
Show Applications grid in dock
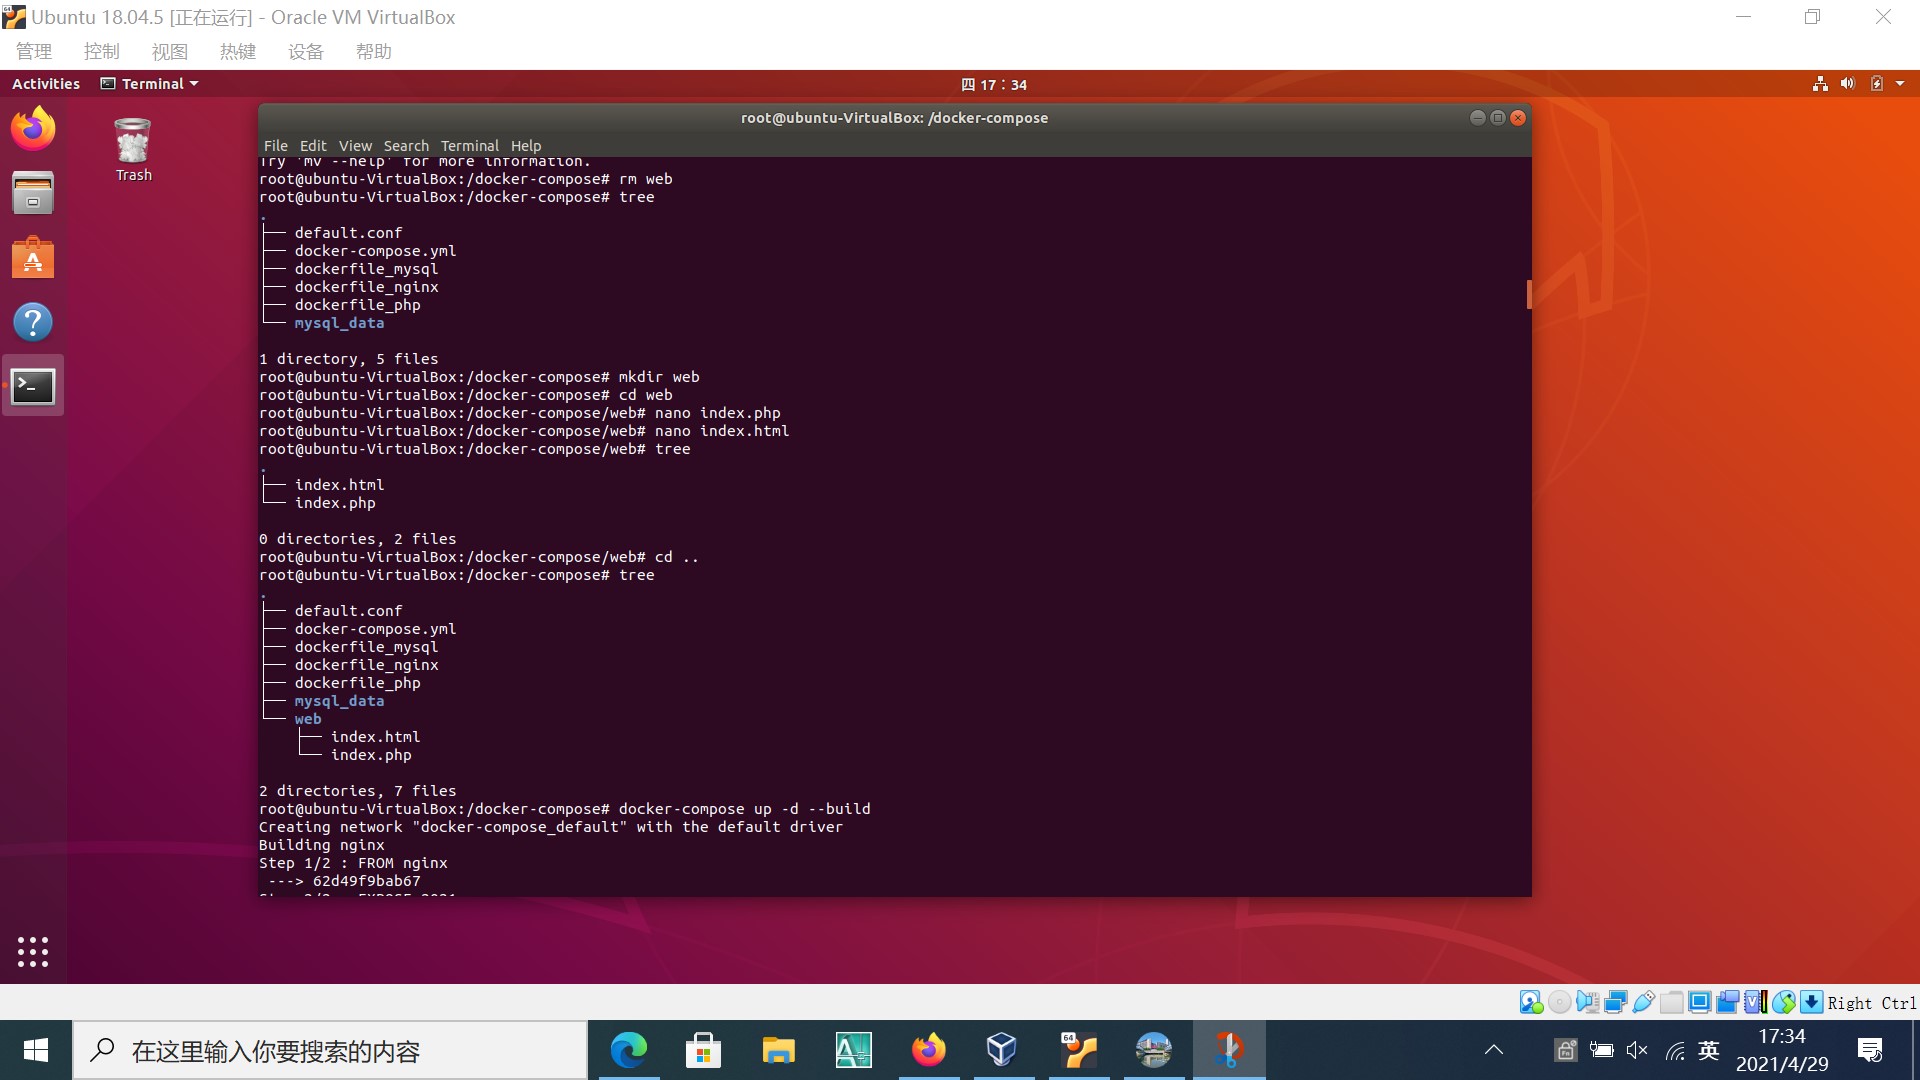(x=33, y=951)
